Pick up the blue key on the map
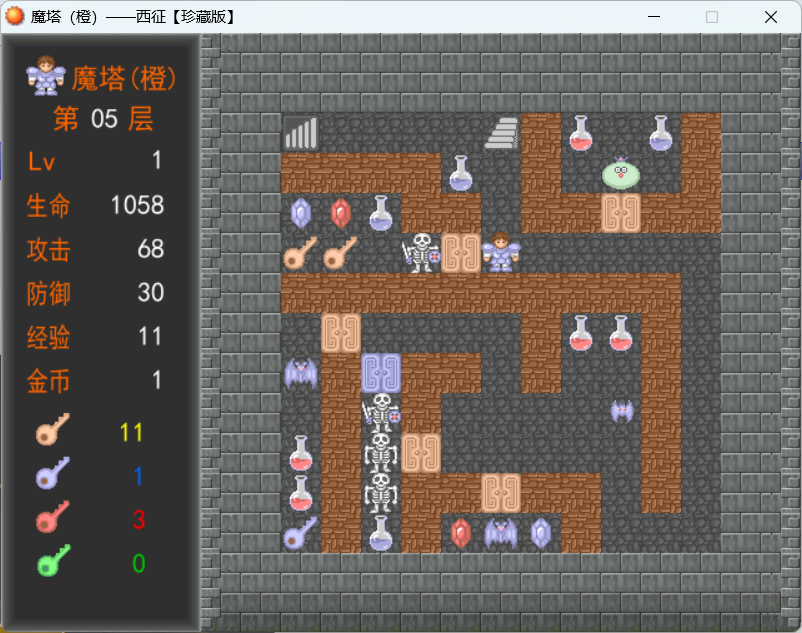Screen dimensions: 802x633 301,533
